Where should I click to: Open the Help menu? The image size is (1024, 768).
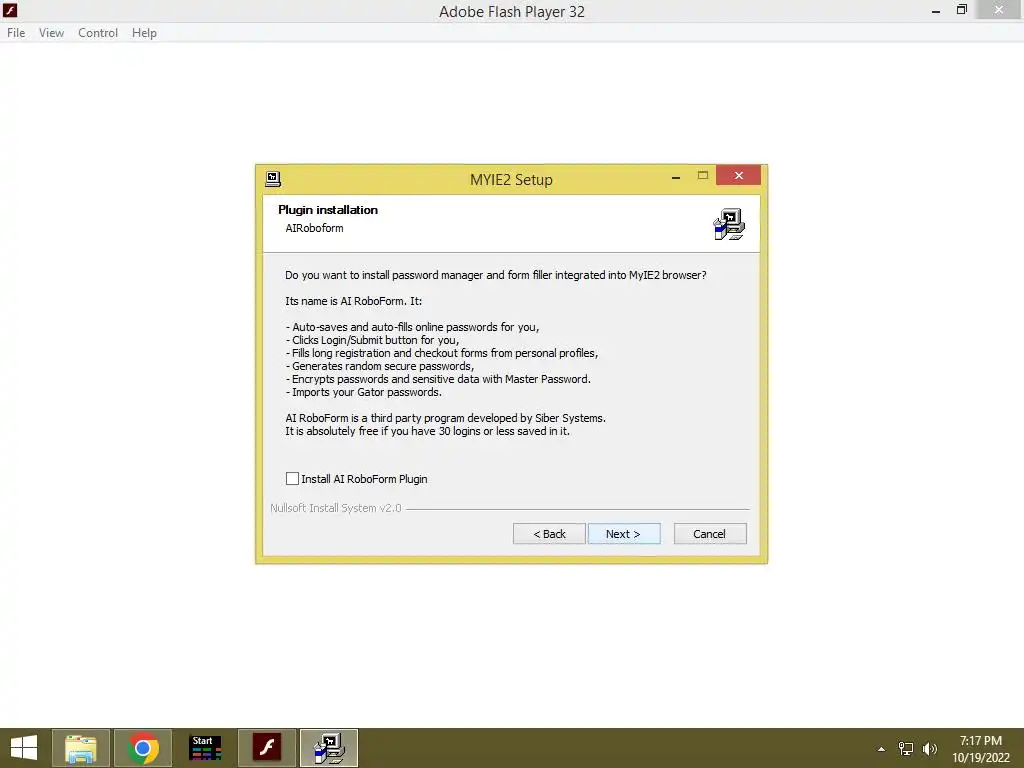click(144, 33)
